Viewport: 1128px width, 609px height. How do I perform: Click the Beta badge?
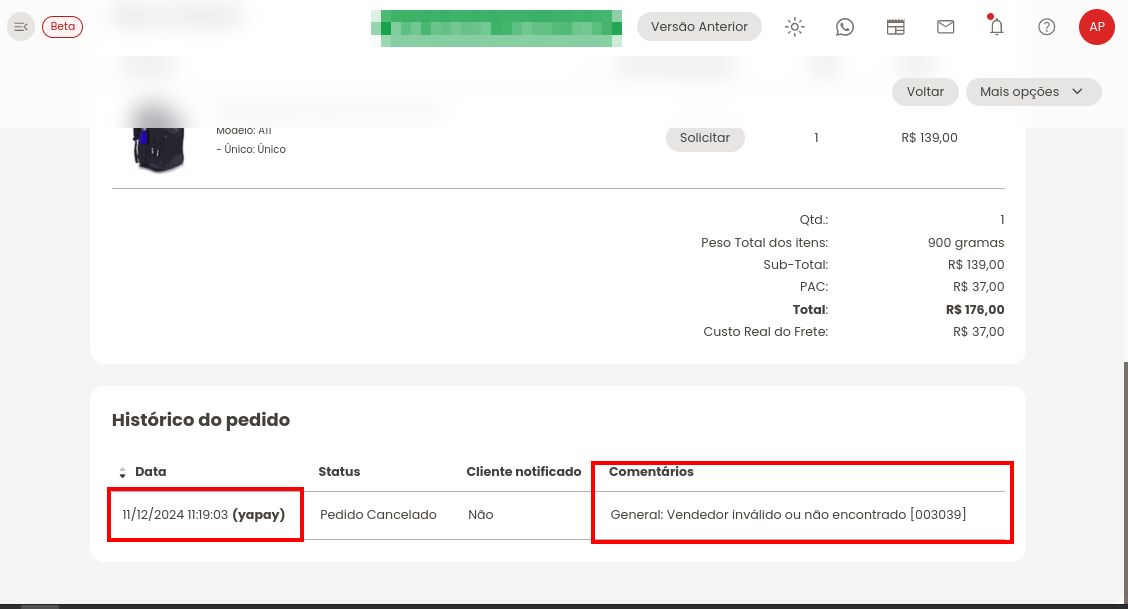coord(63,27)
